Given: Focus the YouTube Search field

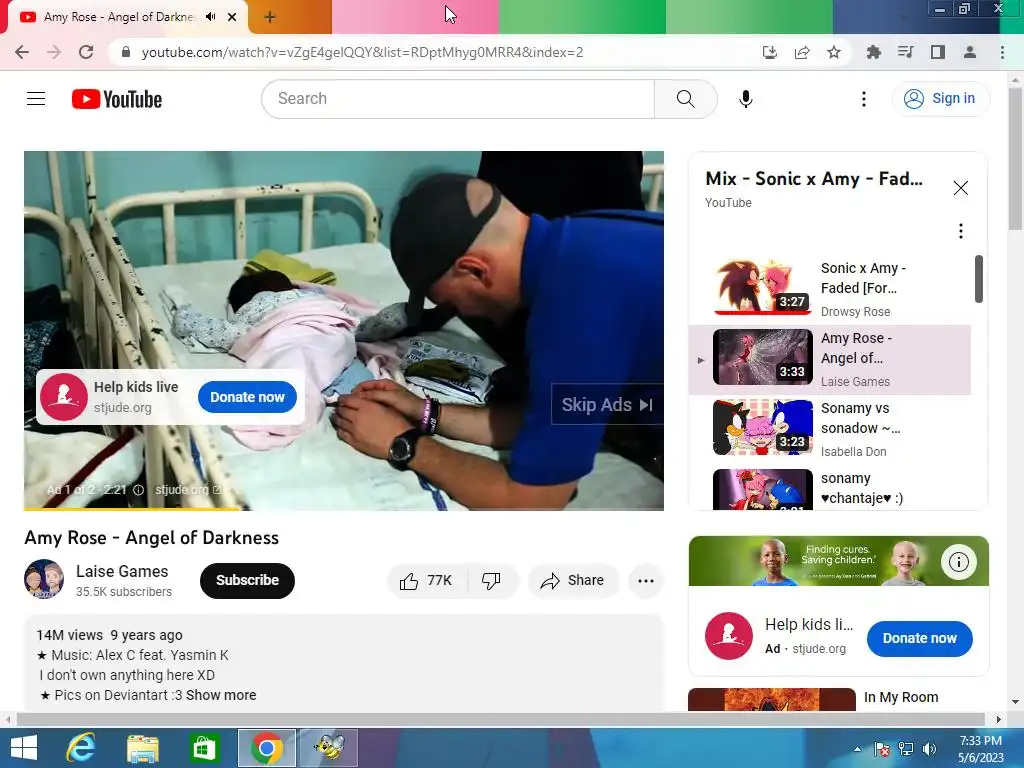Looking at the screenshot, I should [458, 99].
